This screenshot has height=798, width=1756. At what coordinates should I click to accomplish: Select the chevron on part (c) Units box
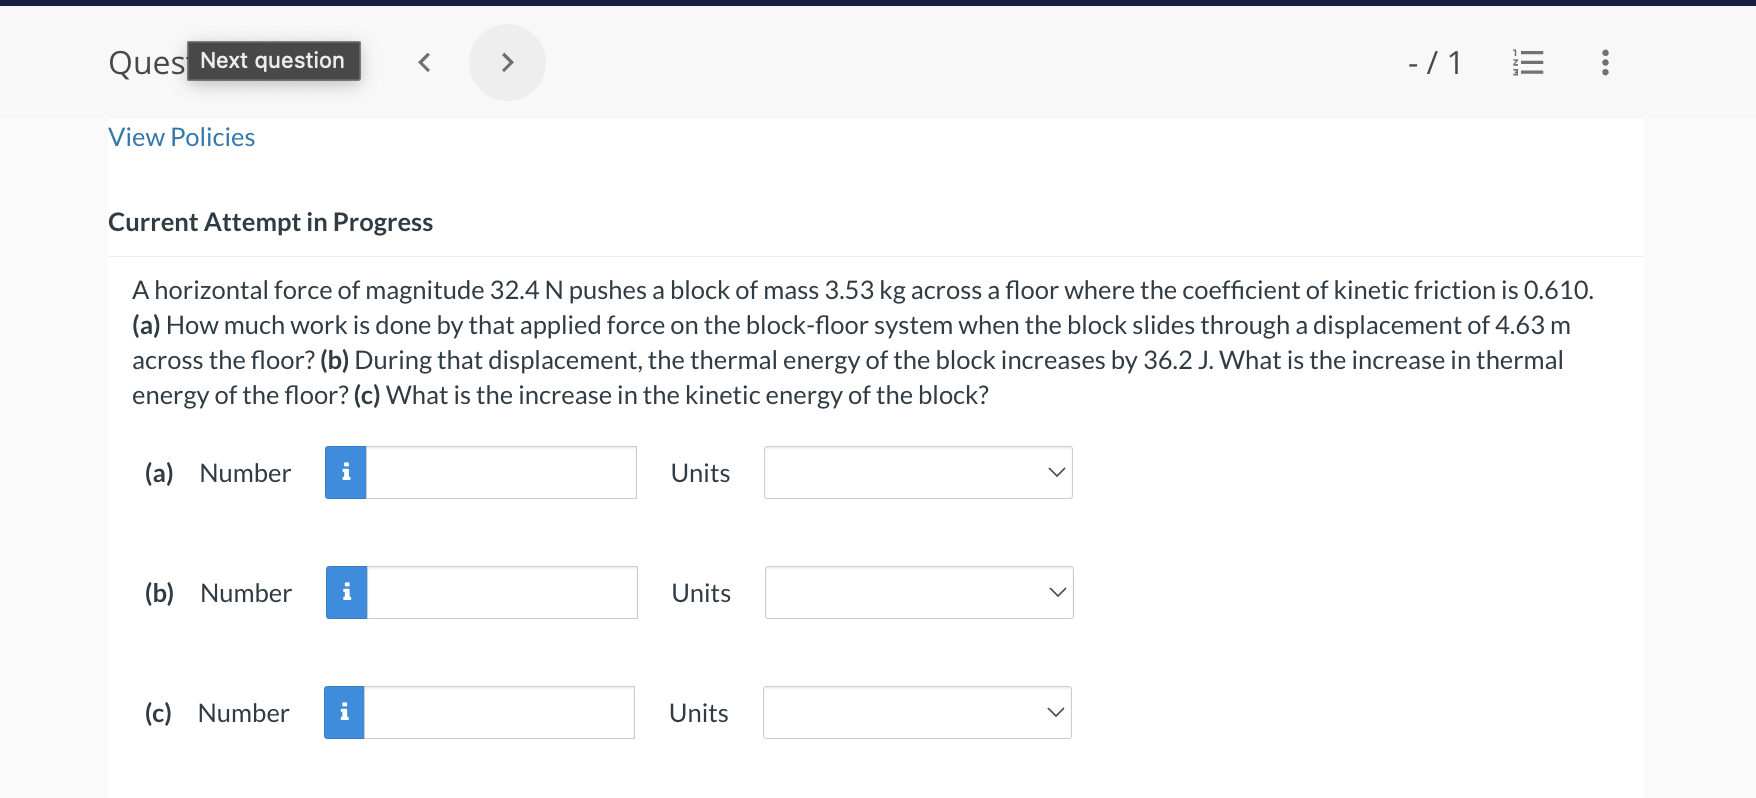point(1055,712)
